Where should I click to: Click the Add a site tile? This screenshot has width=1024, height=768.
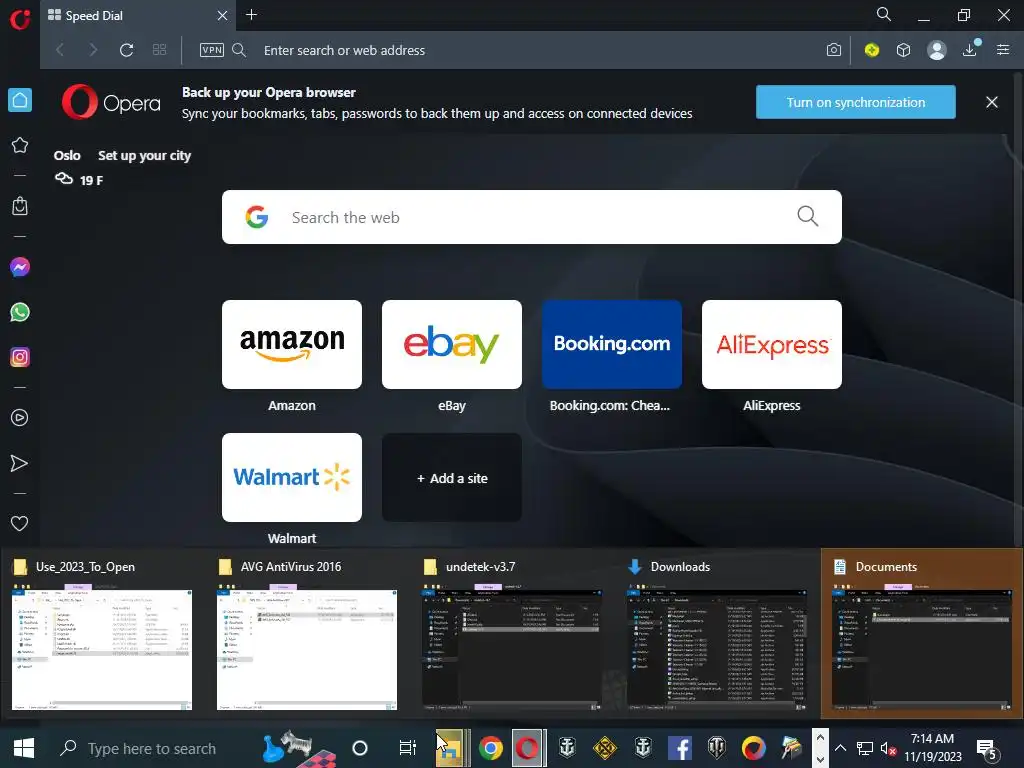tap(452, 477)
